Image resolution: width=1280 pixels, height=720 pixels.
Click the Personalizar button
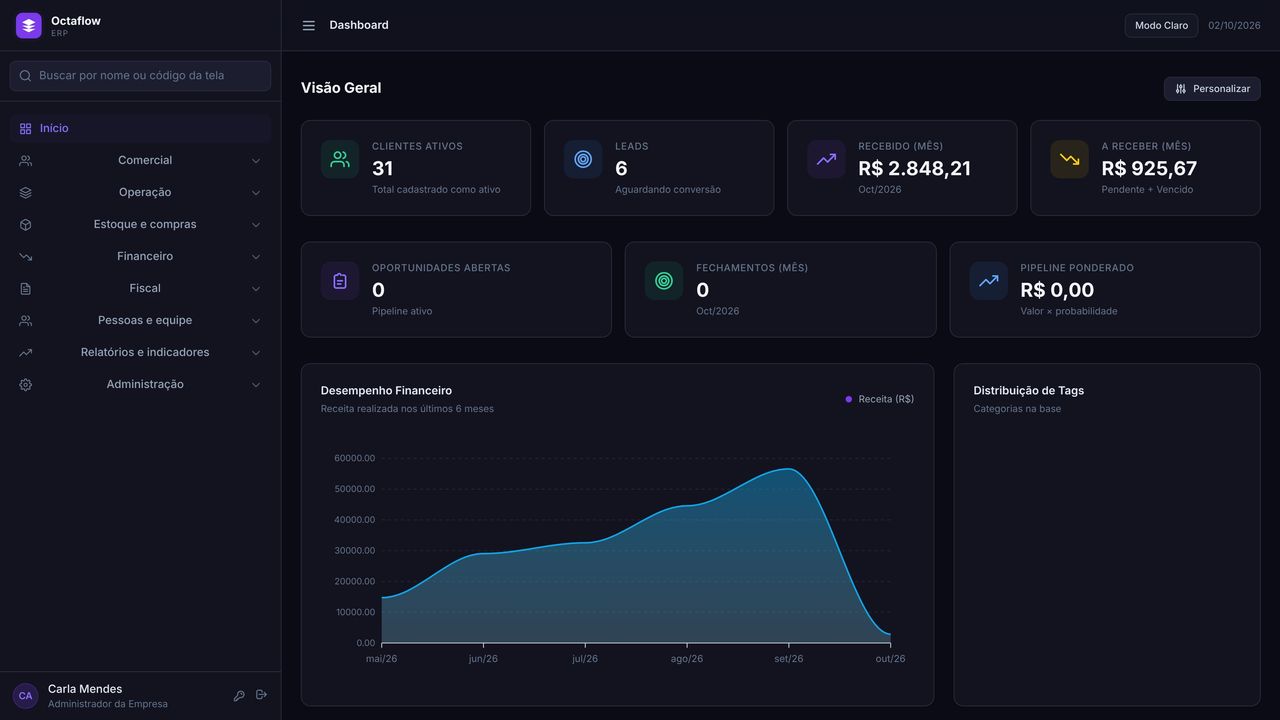tap(1212, 89)
